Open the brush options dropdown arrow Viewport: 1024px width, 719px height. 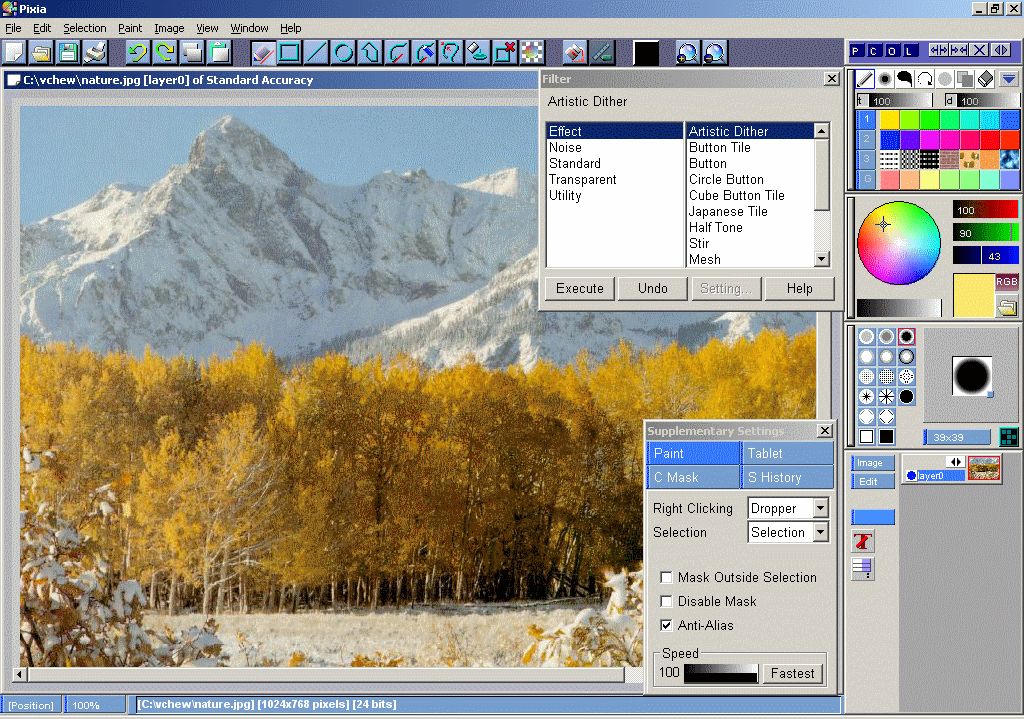[1009, 79]
